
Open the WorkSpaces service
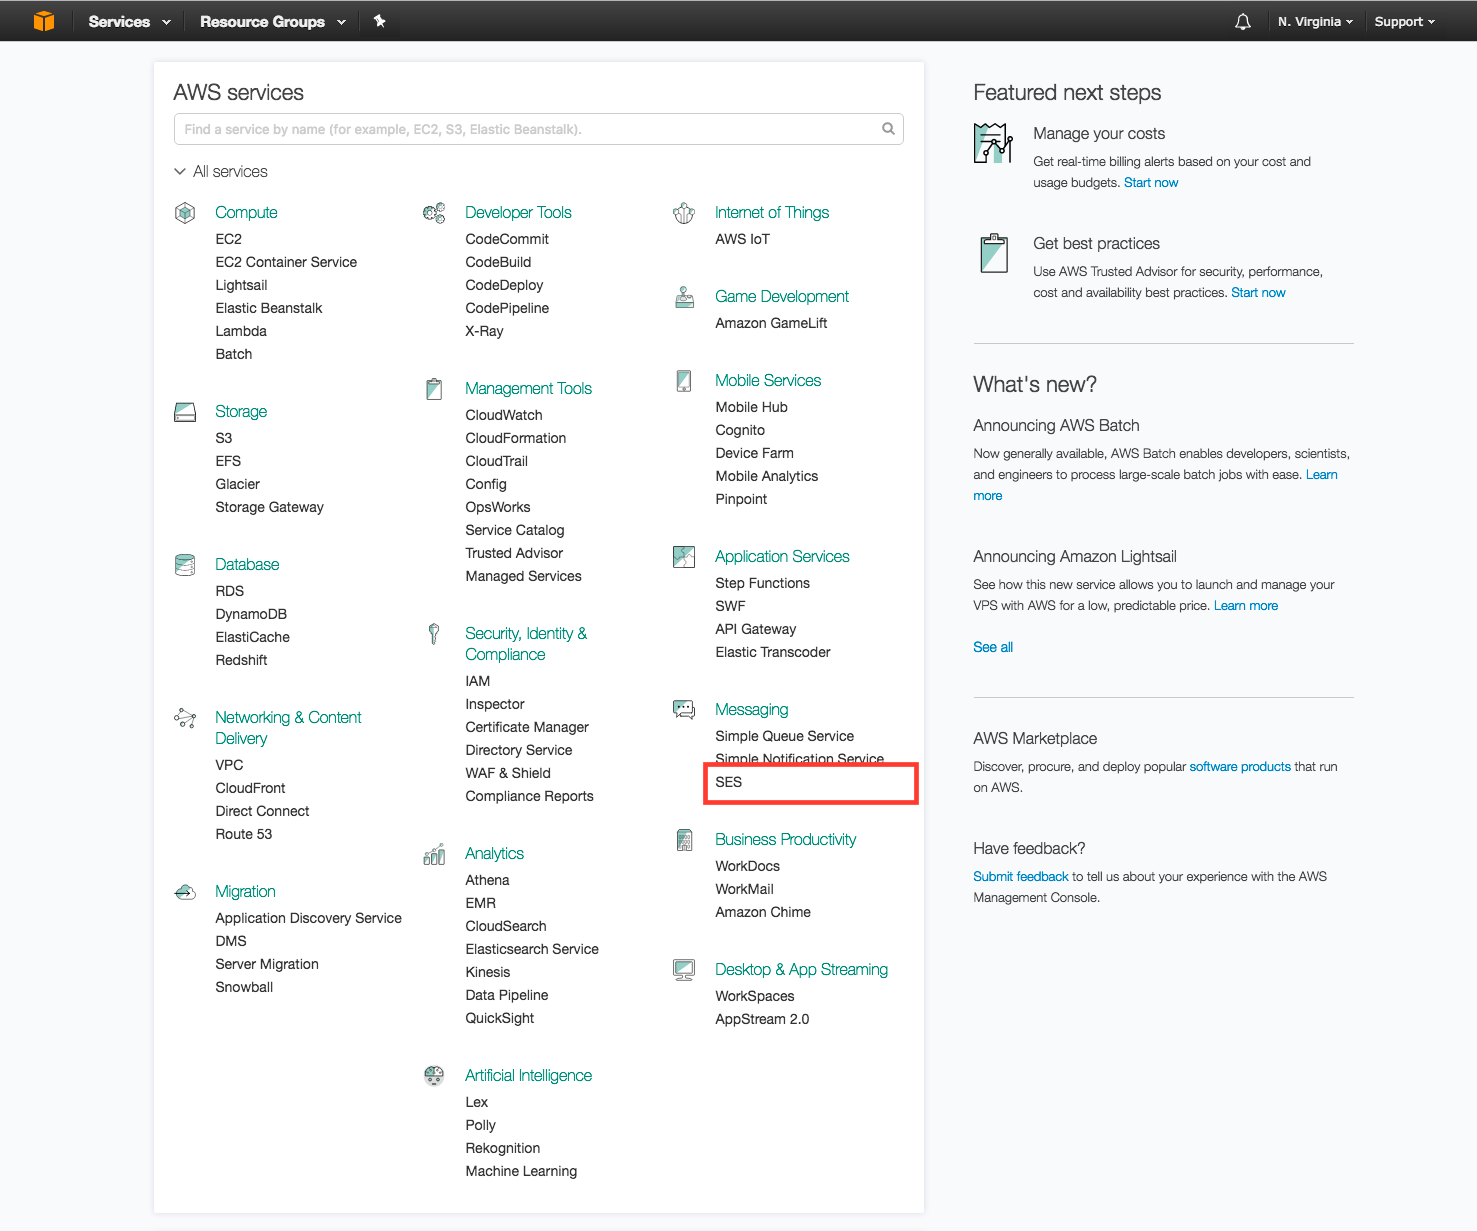tap(755, 996)
